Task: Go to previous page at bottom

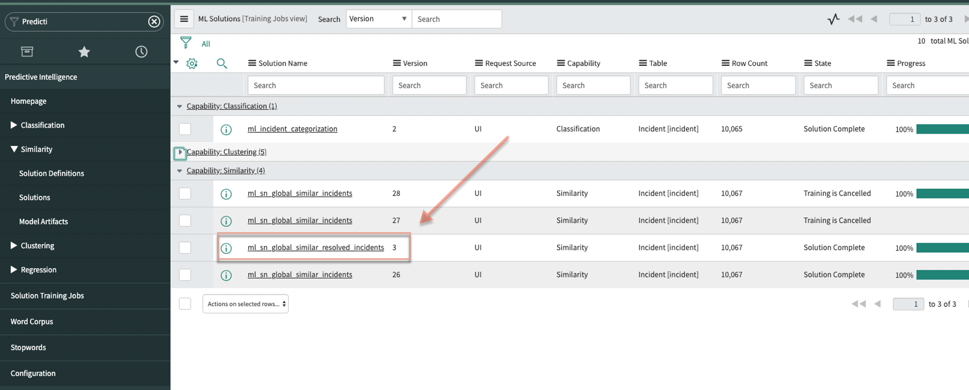Action: [x=877, y=304]
